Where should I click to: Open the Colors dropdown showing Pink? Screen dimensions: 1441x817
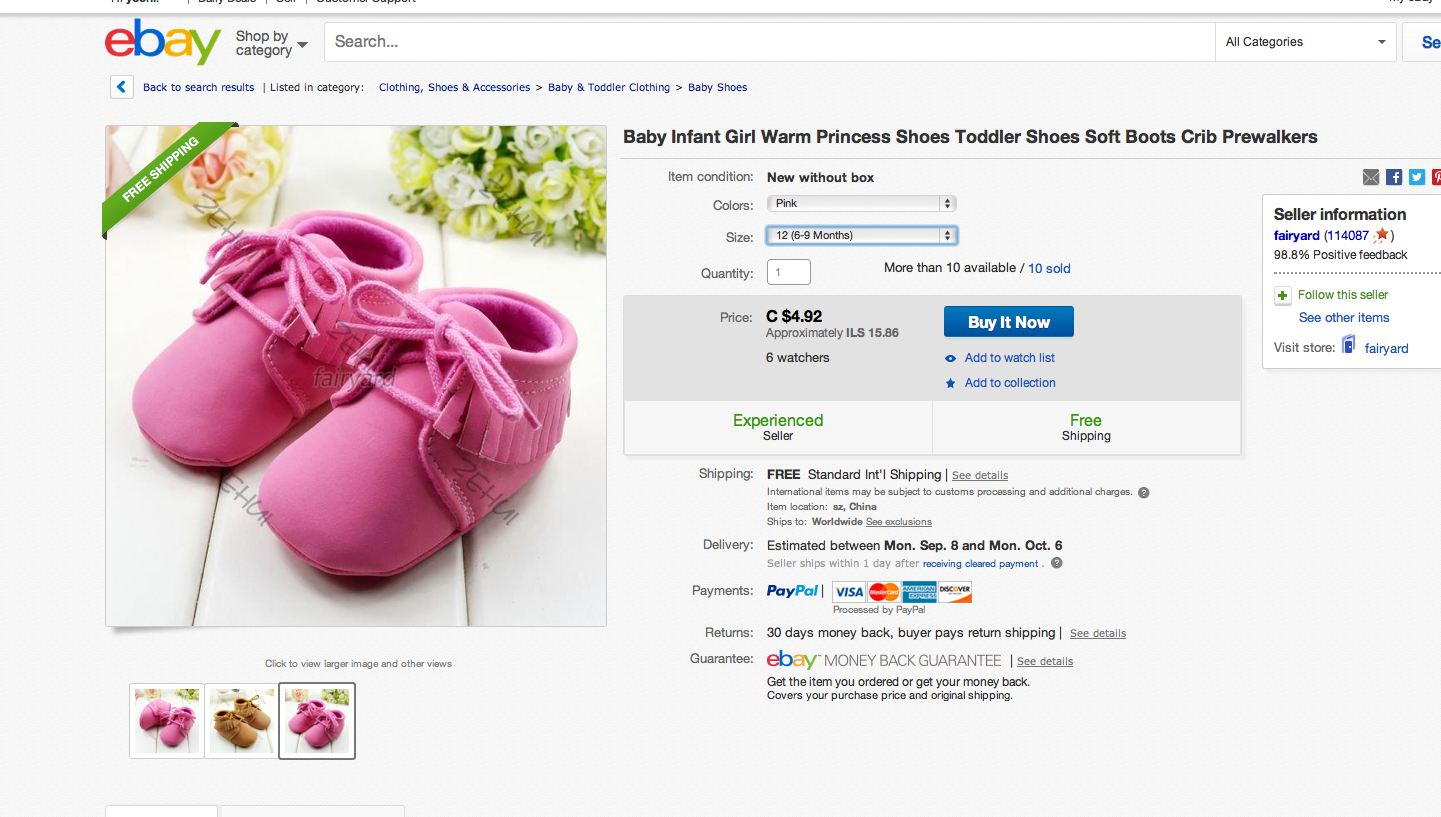861,204
